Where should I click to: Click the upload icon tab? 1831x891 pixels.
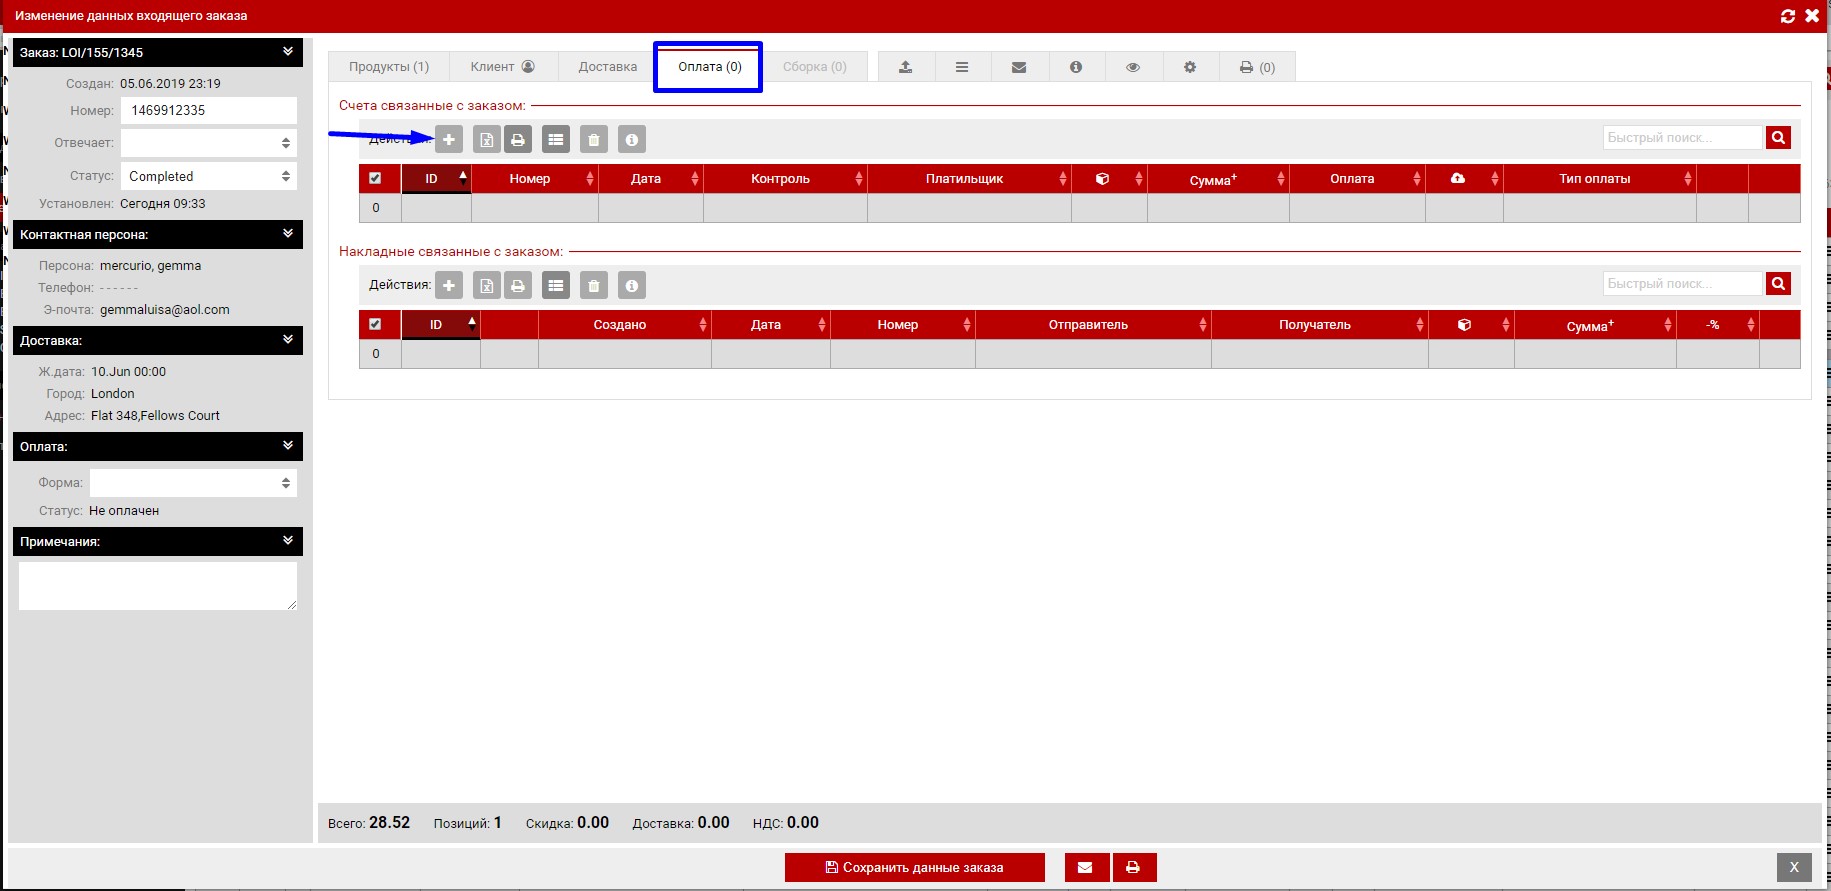click(905, 67)
